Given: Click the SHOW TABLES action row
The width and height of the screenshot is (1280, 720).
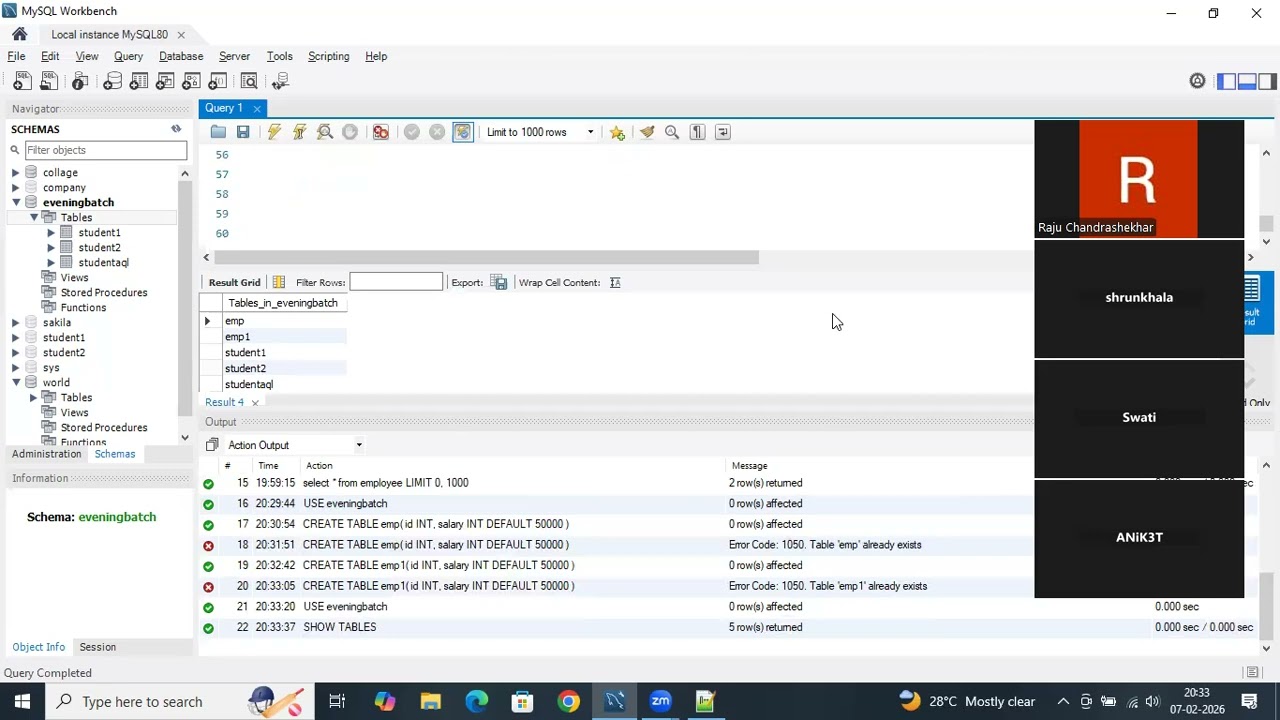Looking at the screenshot, I should [x=728, y=627].
